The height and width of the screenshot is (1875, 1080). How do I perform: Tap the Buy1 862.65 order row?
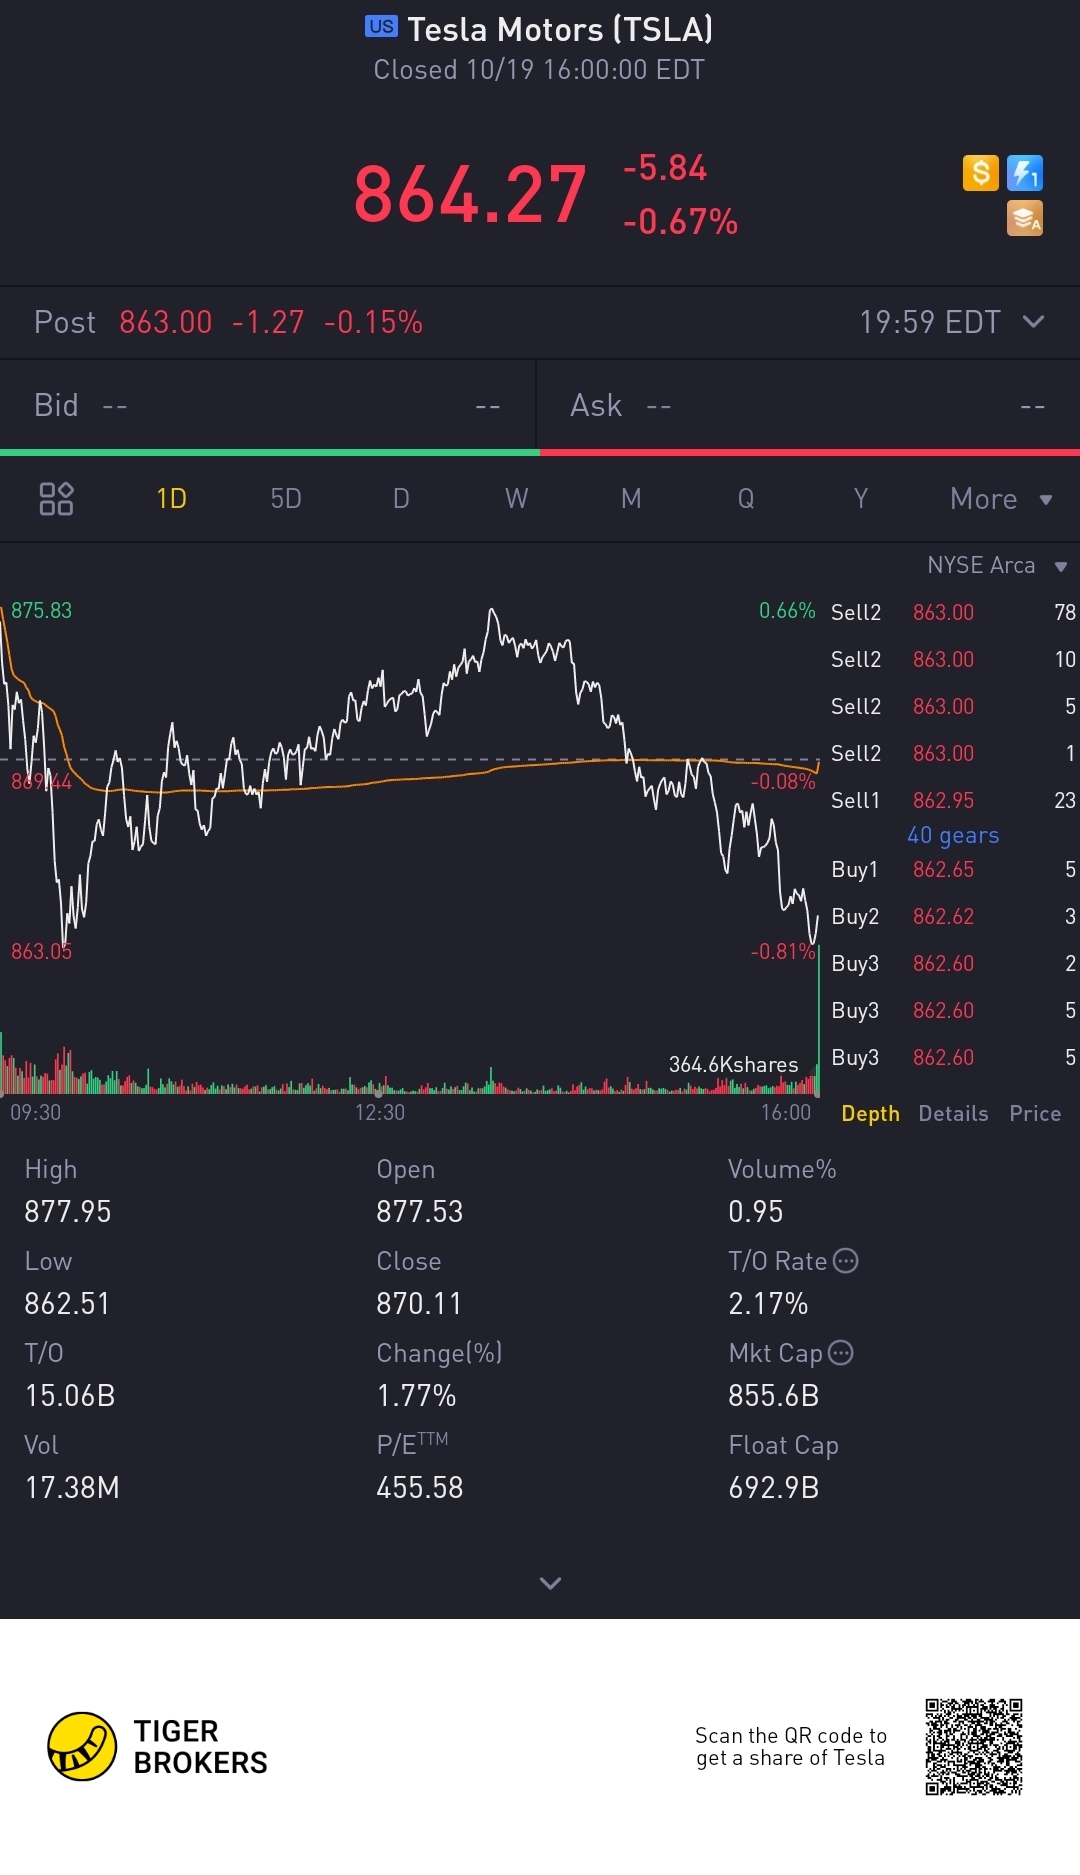click(x=953, y=869)
